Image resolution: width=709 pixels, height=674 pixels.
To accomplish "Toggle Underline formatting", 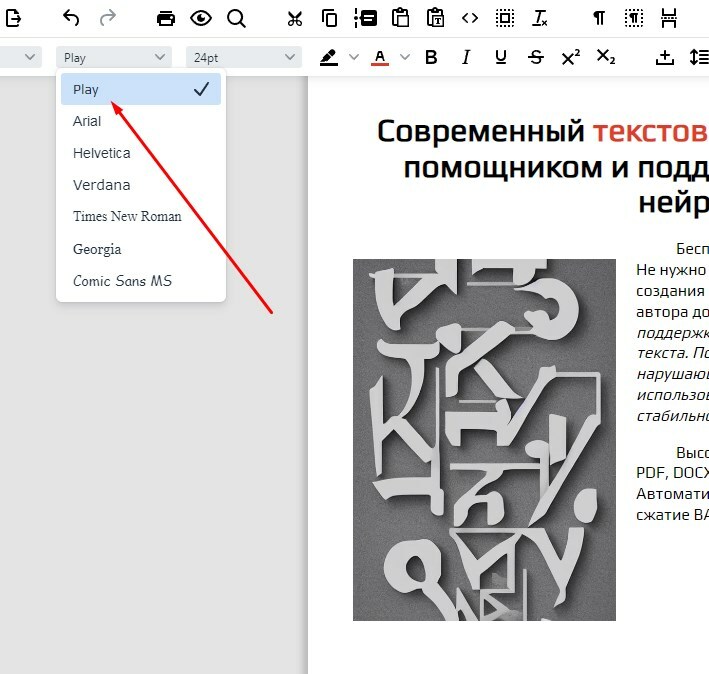I will point(500,58).
